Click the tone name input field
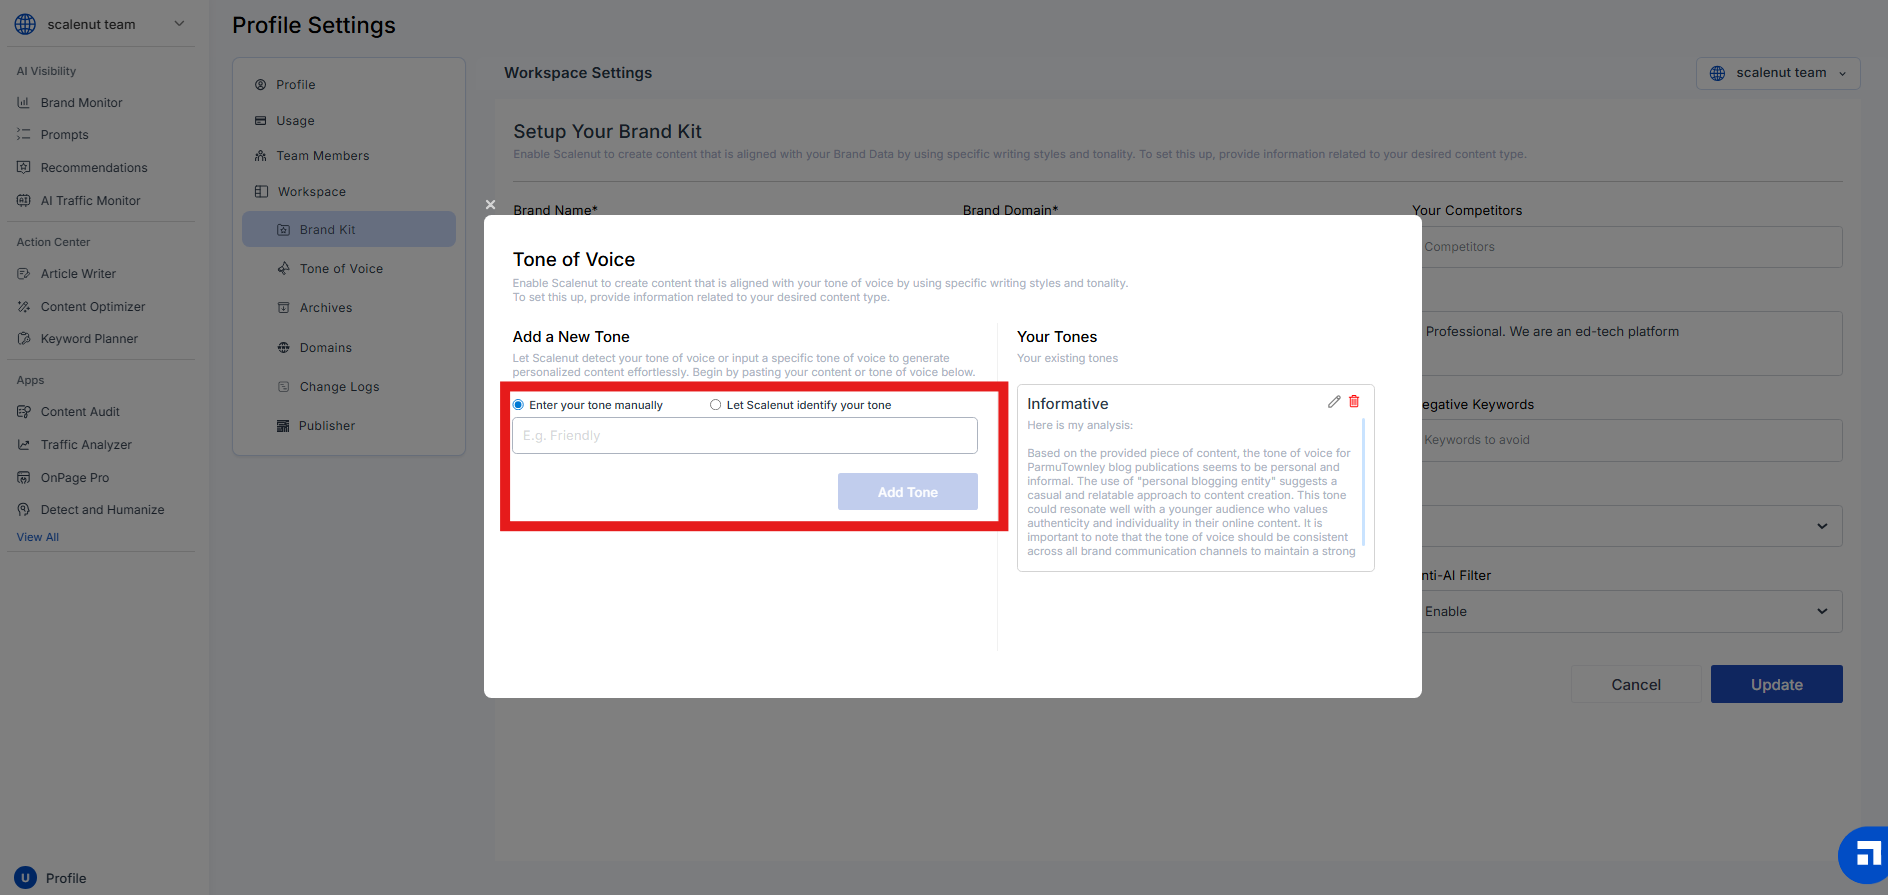Image resolution: width=1888 pixels, height=895 pixels. pos(744,436)
